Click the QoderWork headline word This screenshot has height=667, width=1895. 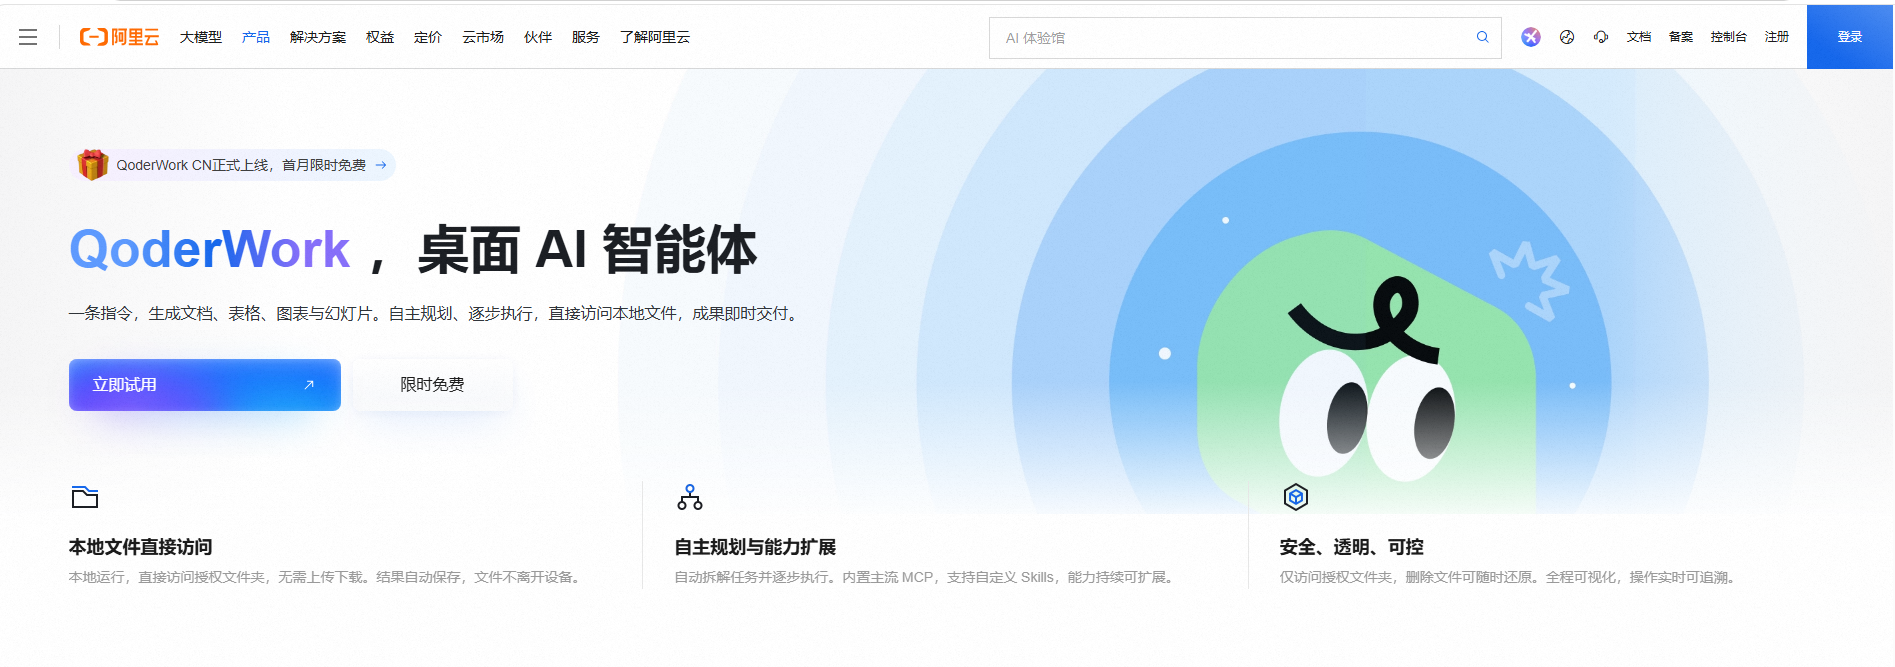209,249
